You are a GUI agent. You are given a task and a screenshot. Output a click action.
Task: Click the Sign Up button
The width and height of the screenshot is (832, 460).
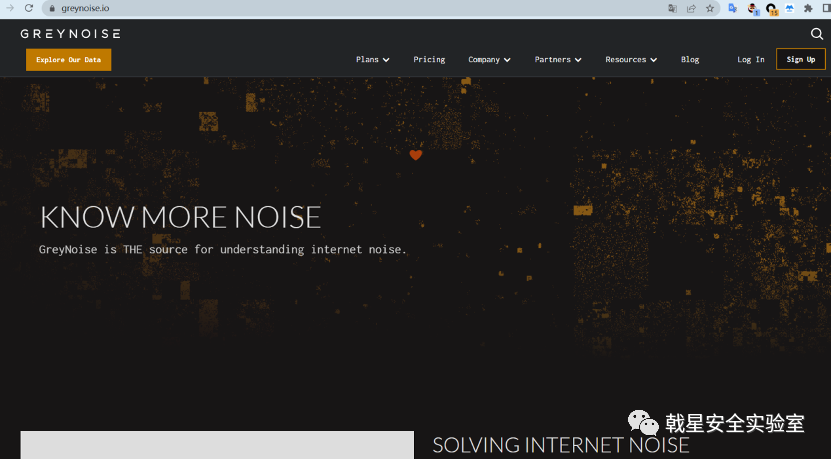coord(801,59)
